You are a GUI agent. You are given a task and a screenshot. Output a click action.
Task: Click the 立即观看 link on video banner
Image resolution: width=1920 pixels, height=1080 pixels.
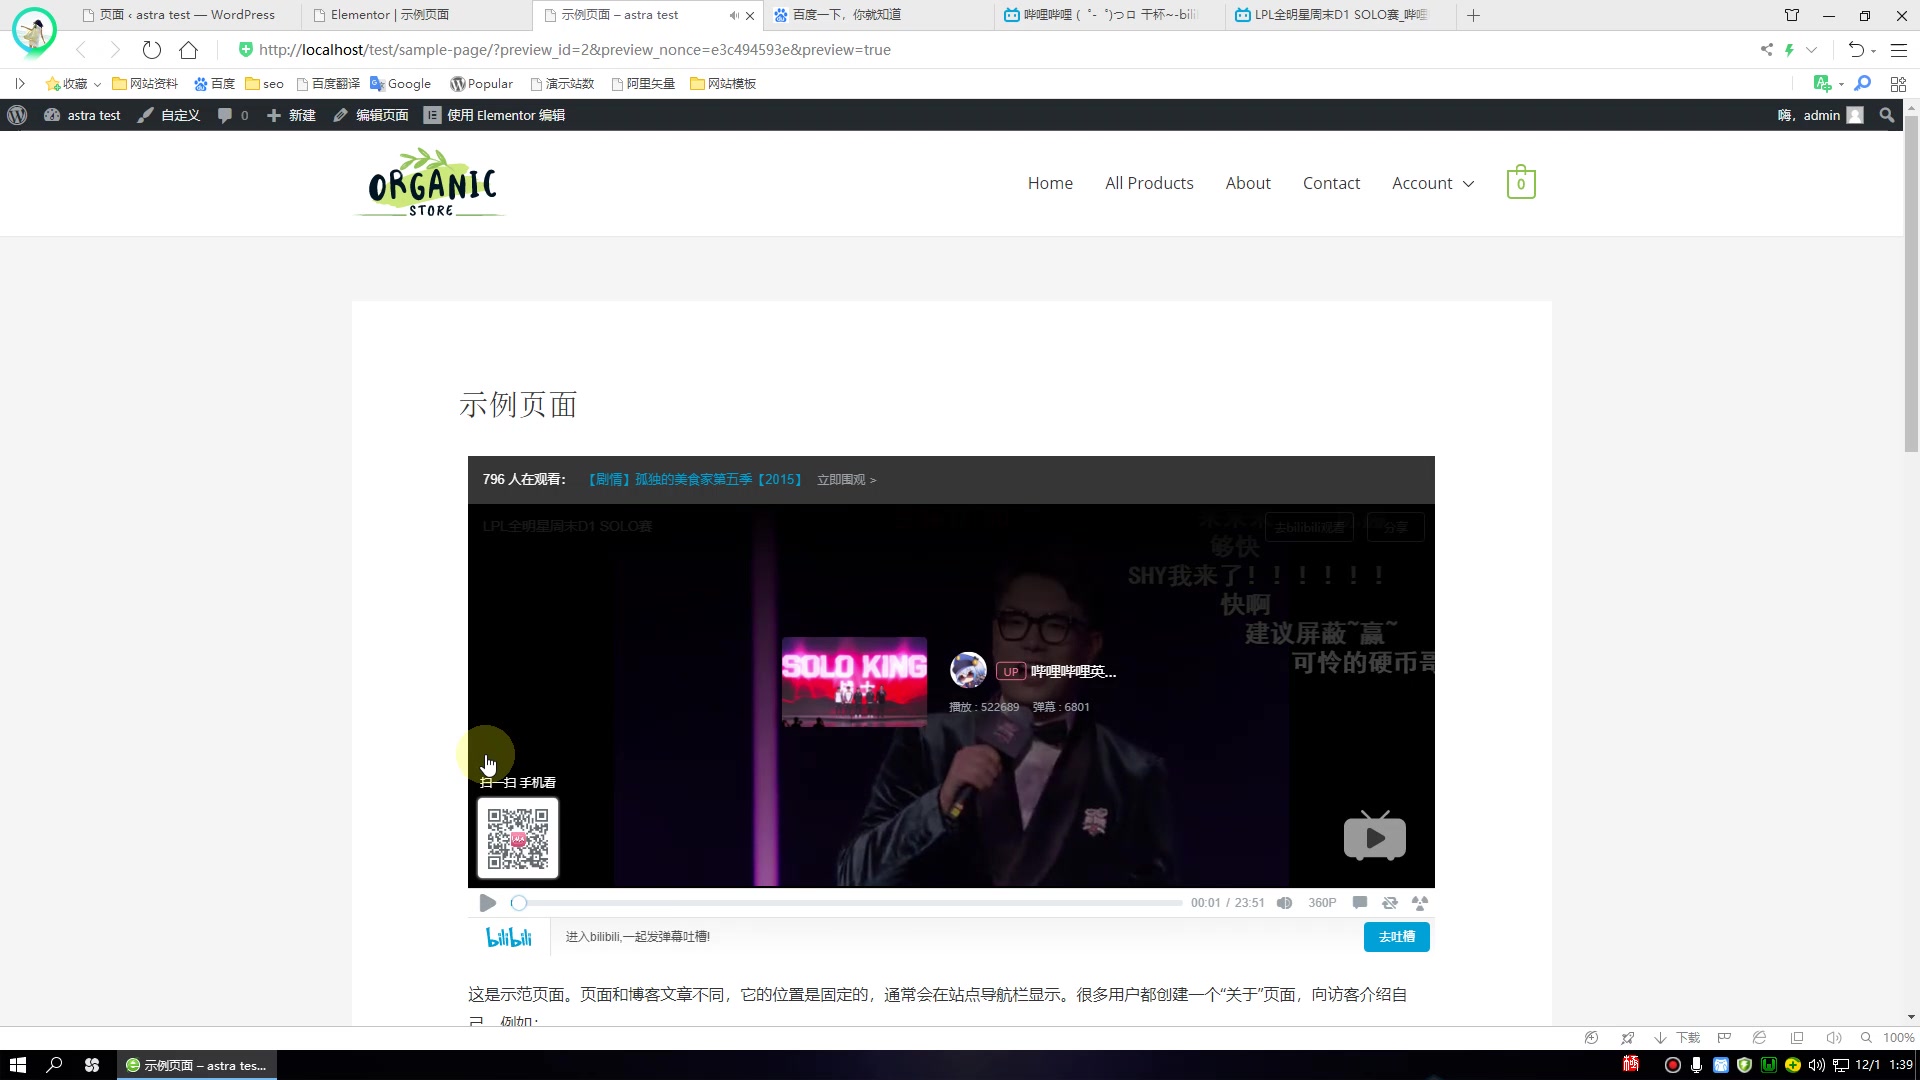click(x=847, y=479)
